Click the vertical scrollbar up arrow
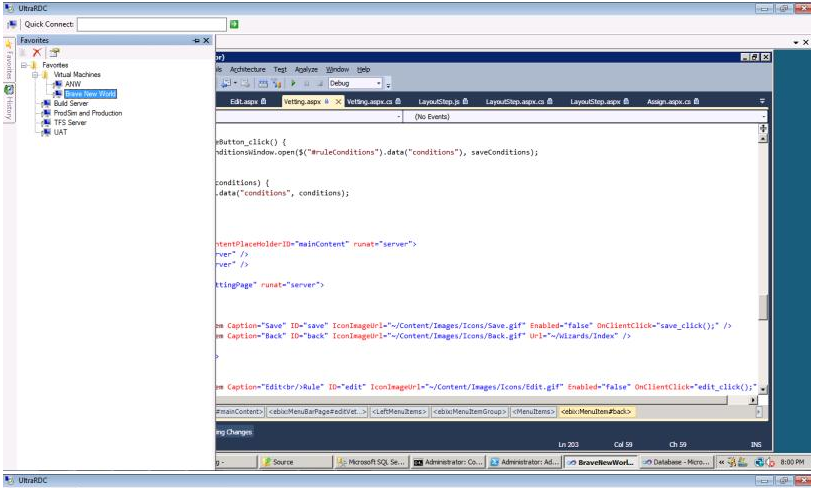 tap(763, 139)
